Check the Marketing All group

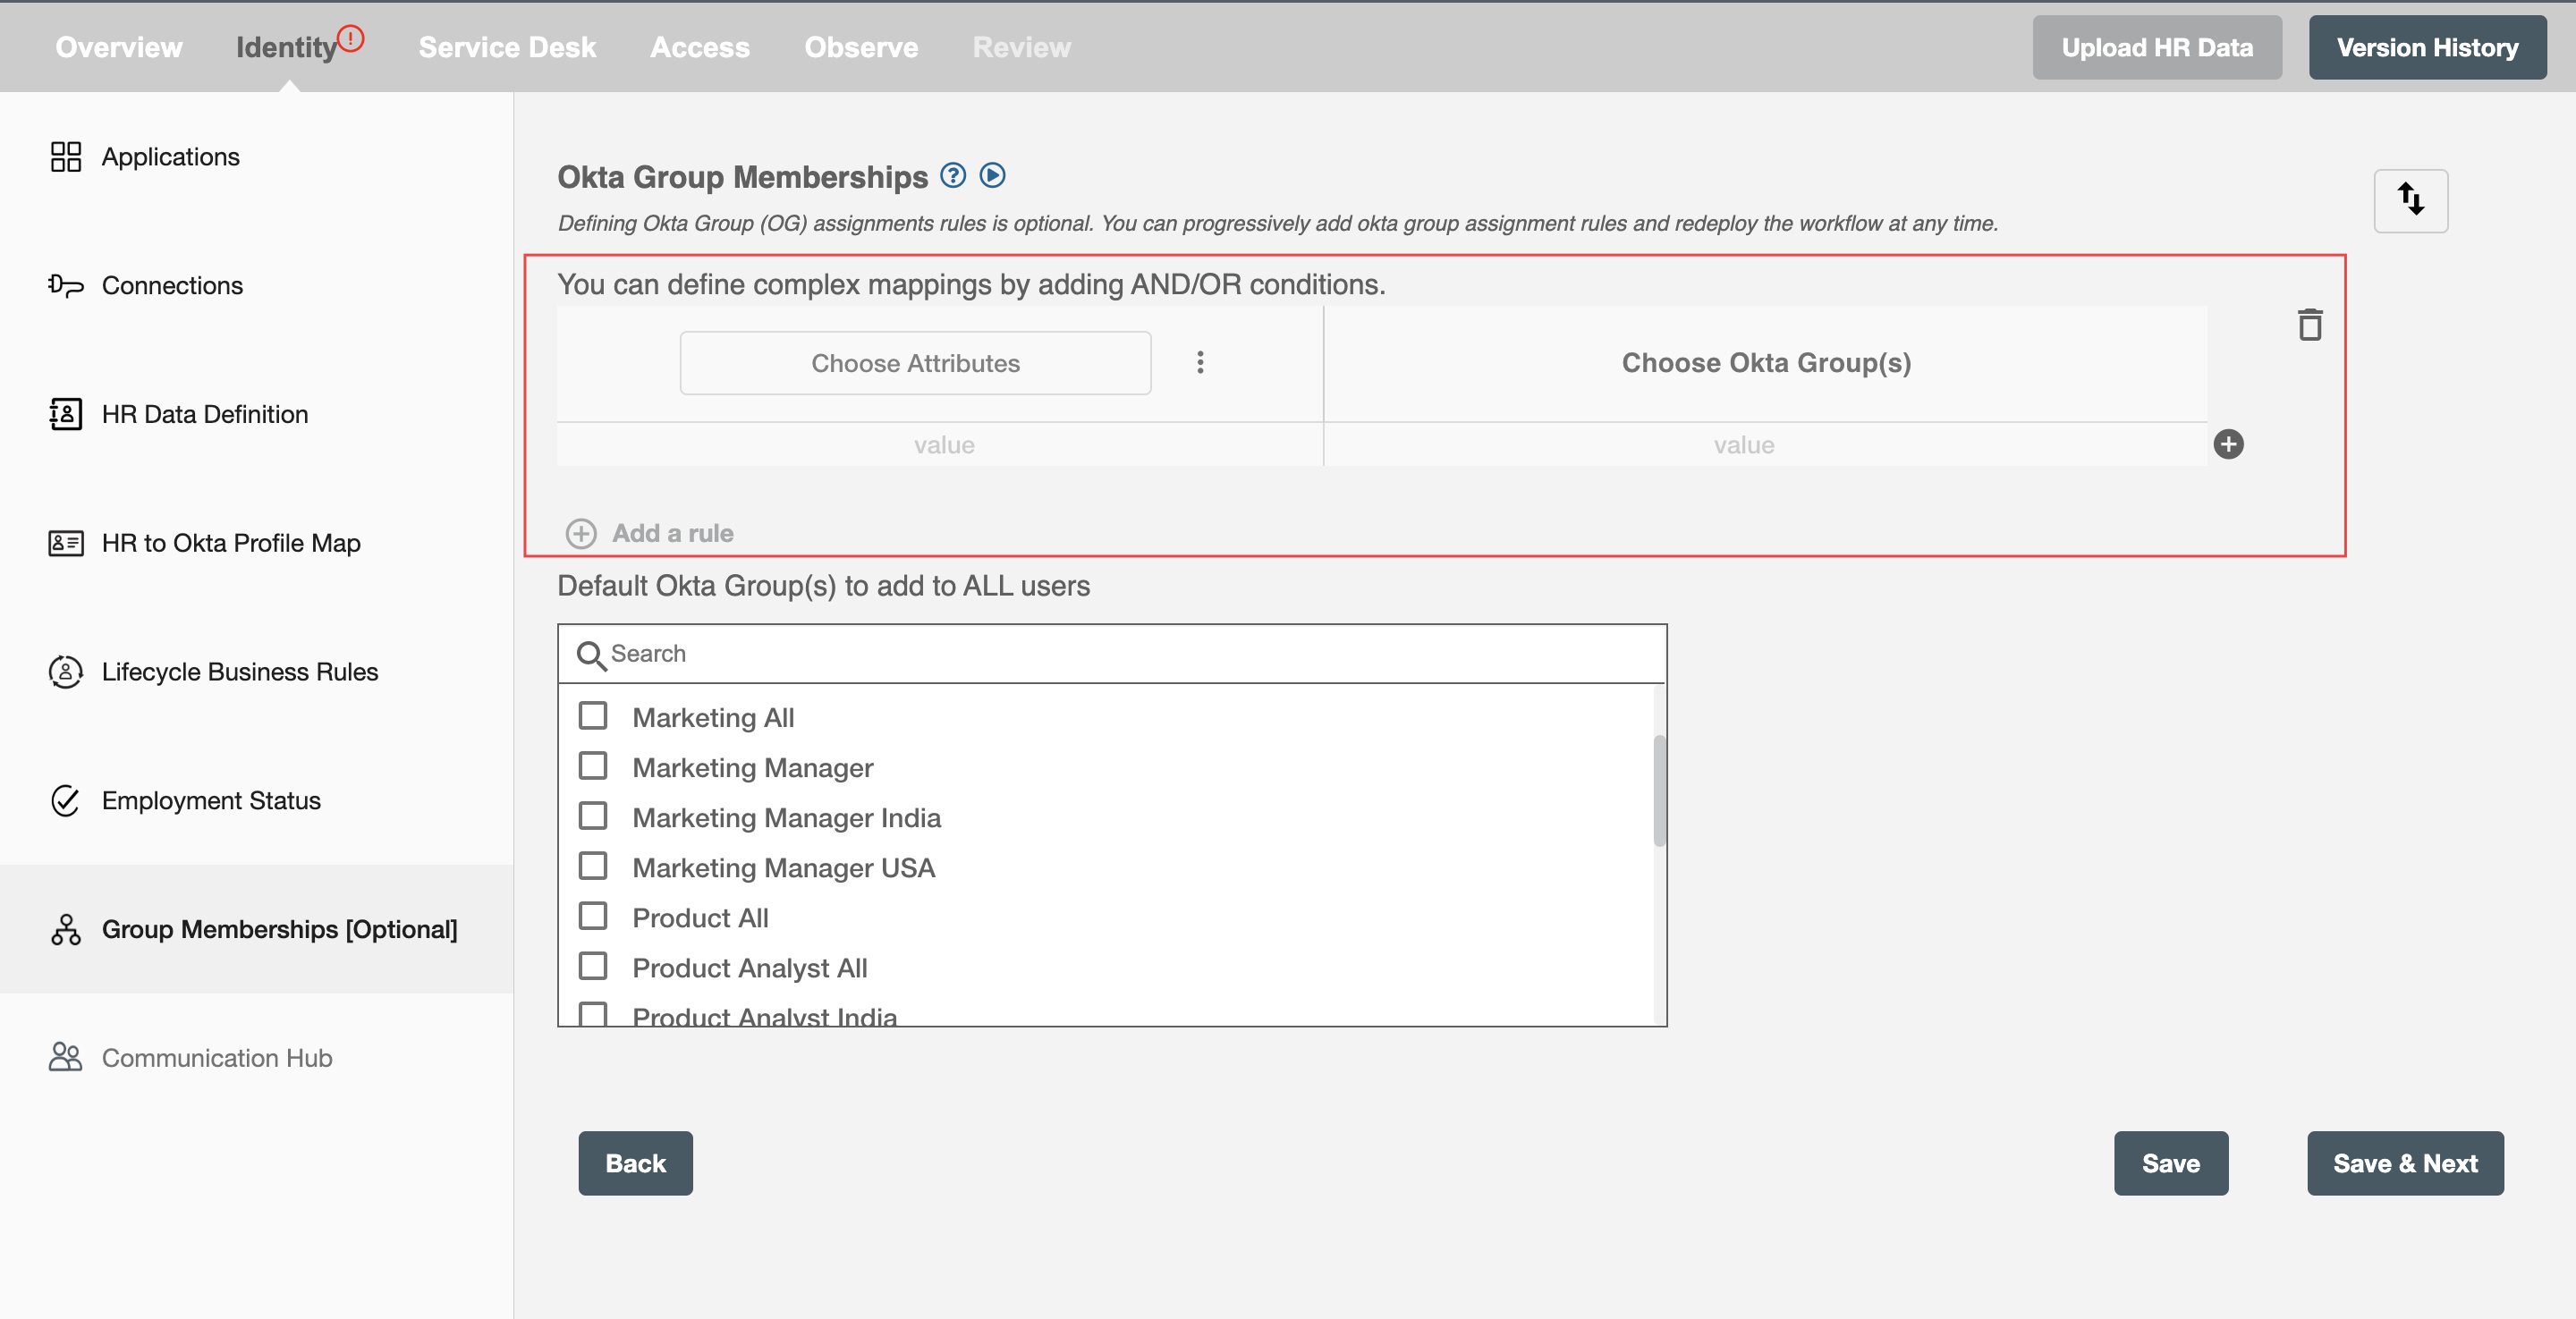click(593, 716)
